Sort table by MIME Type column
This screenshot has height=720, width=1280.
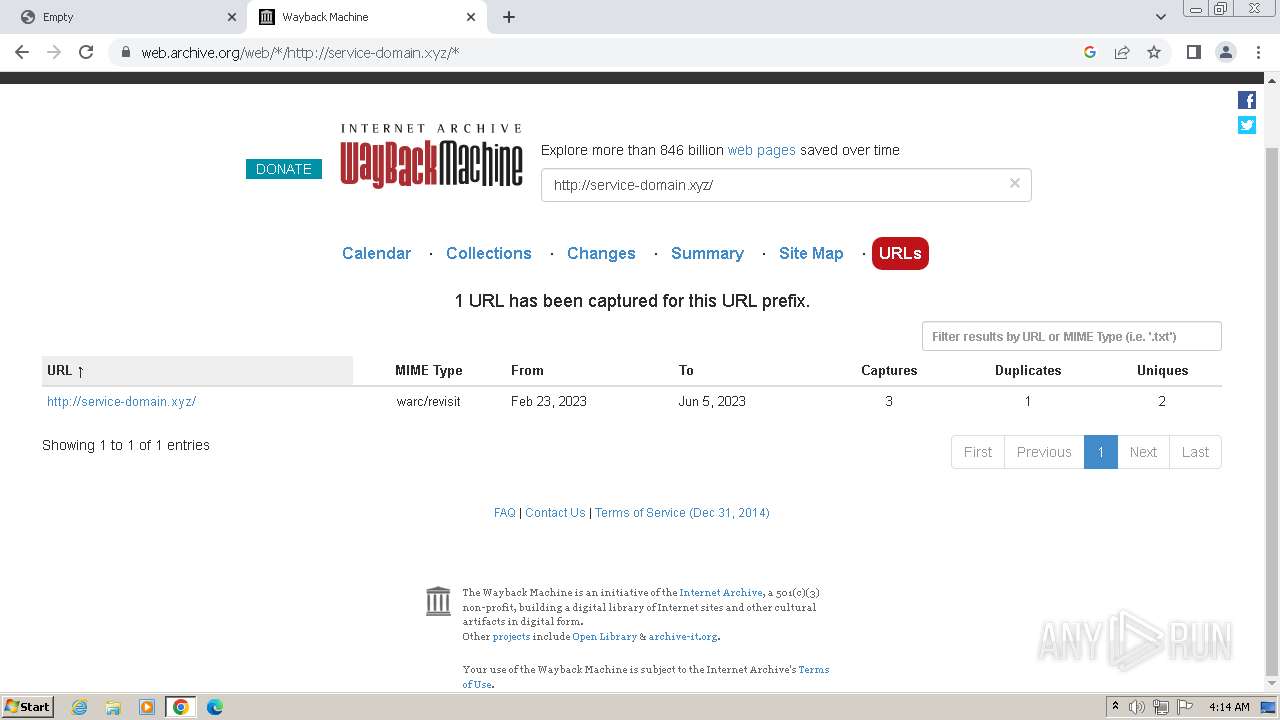[x=428, y=370]
